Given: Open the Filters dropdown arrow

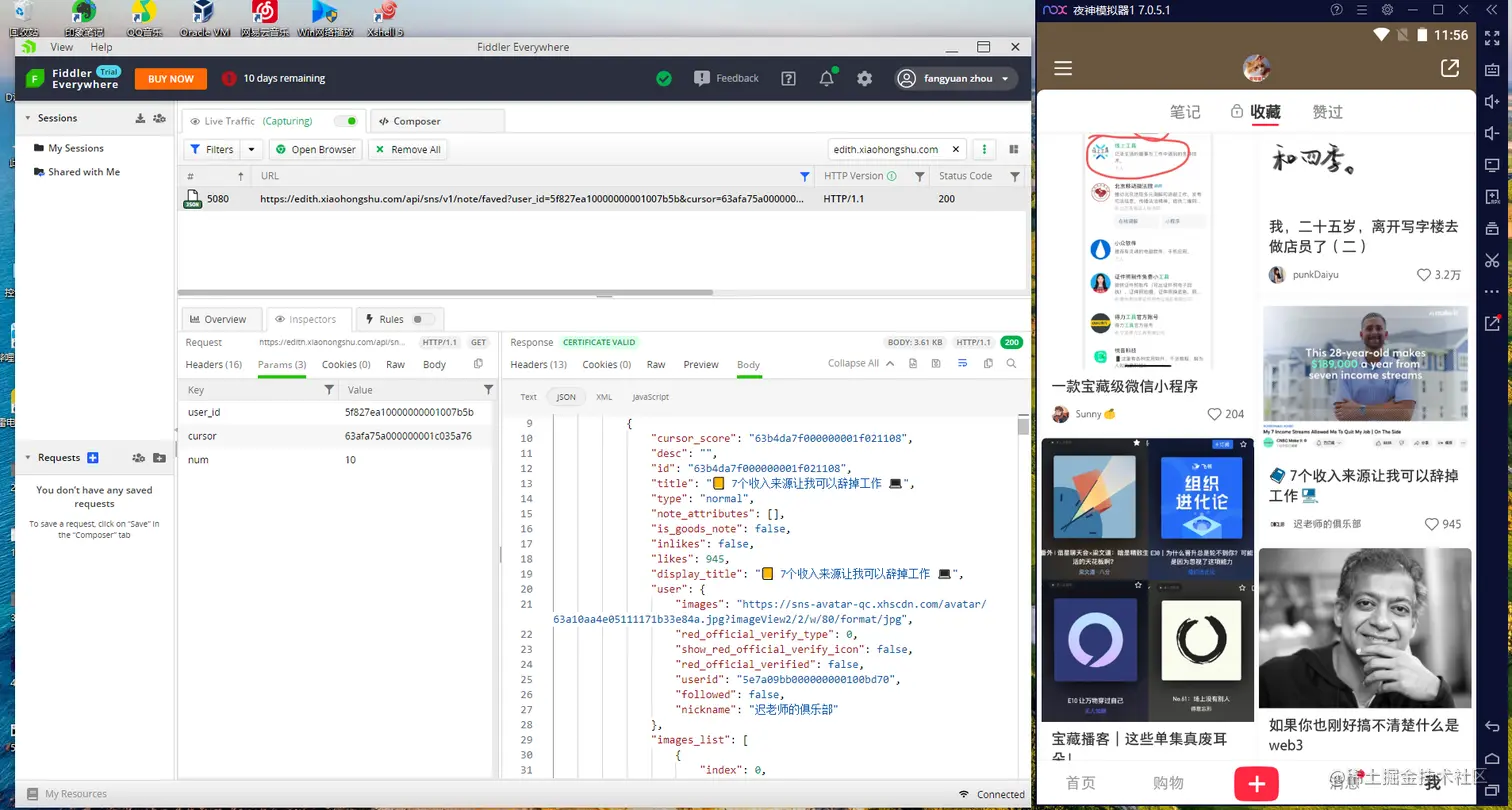Looking at the screenshot, I should (251, 149).
